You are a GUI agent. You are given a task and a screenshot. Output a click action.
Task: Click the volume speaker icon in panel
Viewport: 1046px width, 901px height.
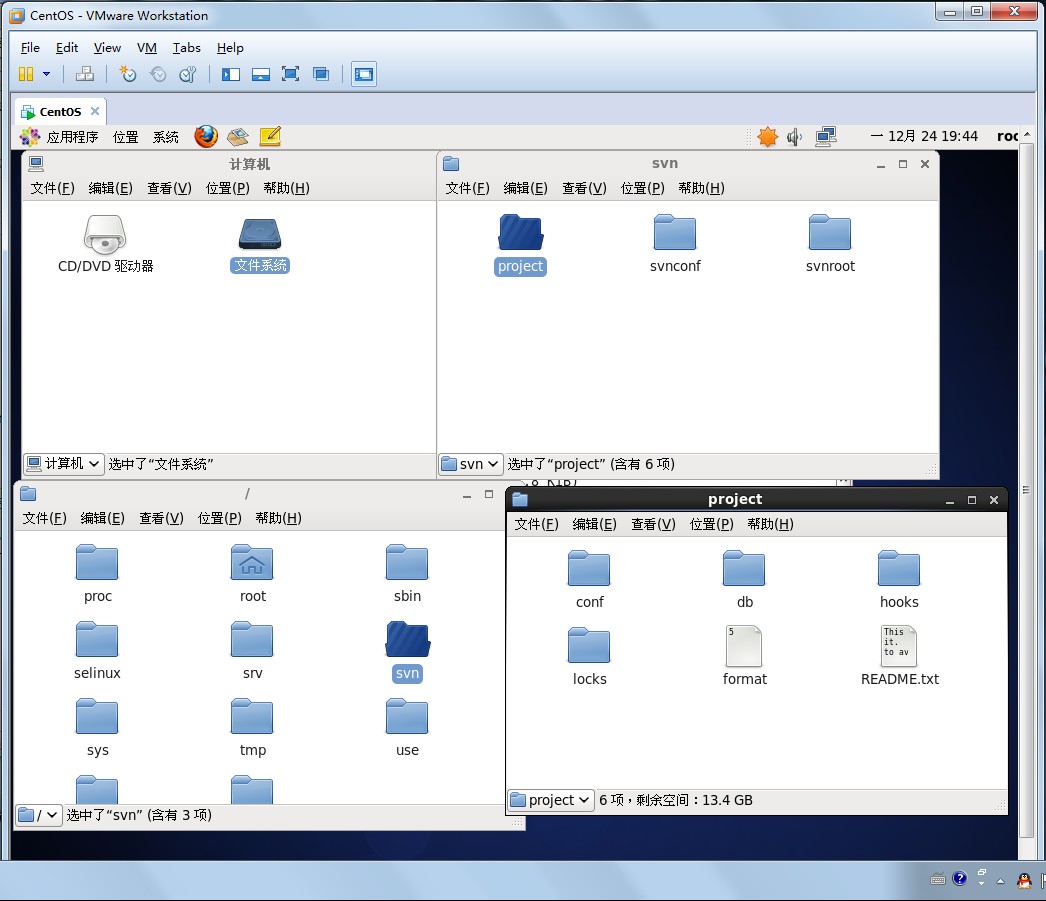pyautogui.click(x=794, y=137)
